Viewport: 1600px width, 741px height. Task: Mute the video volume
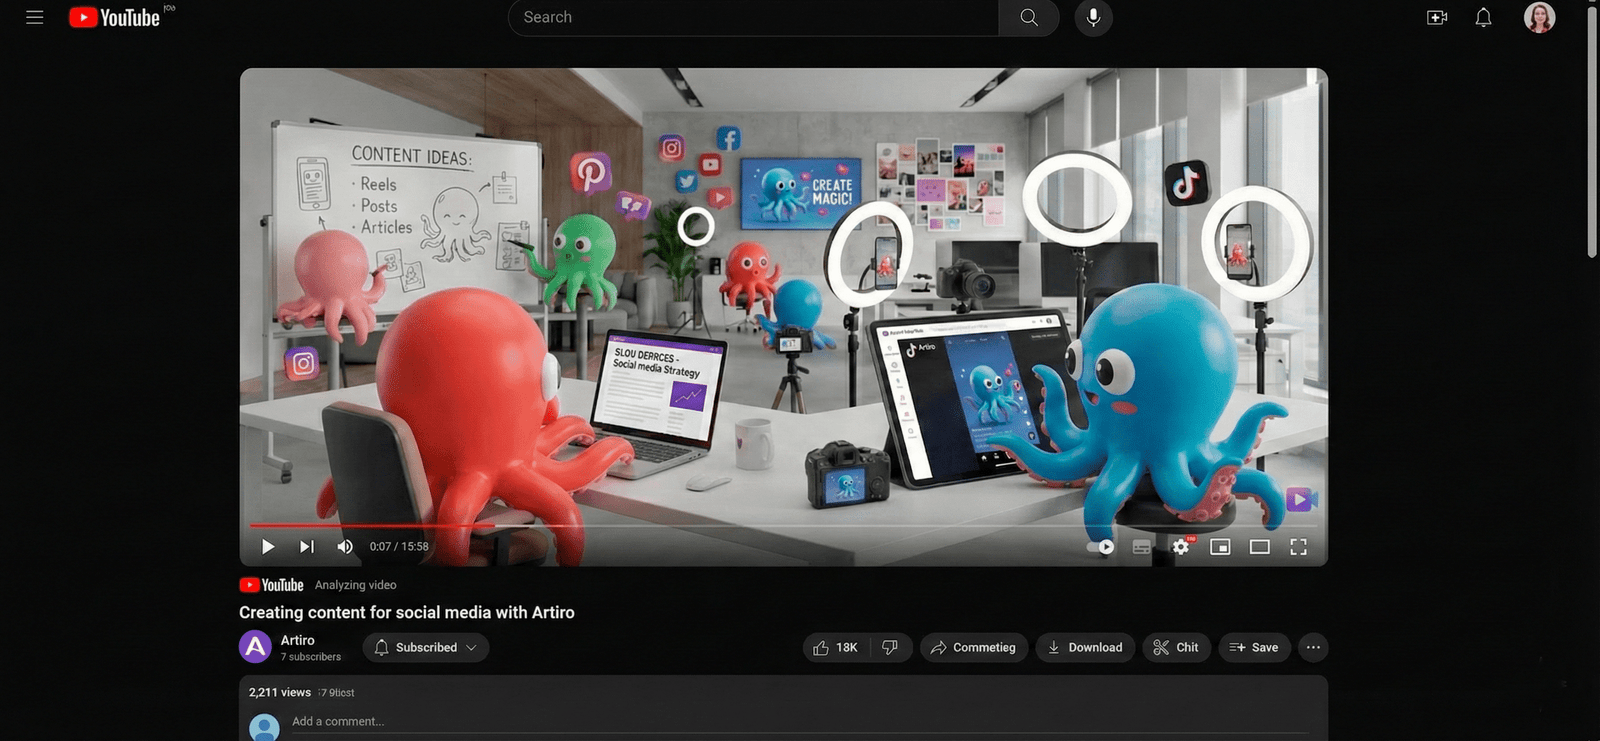click(x=345, y=547)
